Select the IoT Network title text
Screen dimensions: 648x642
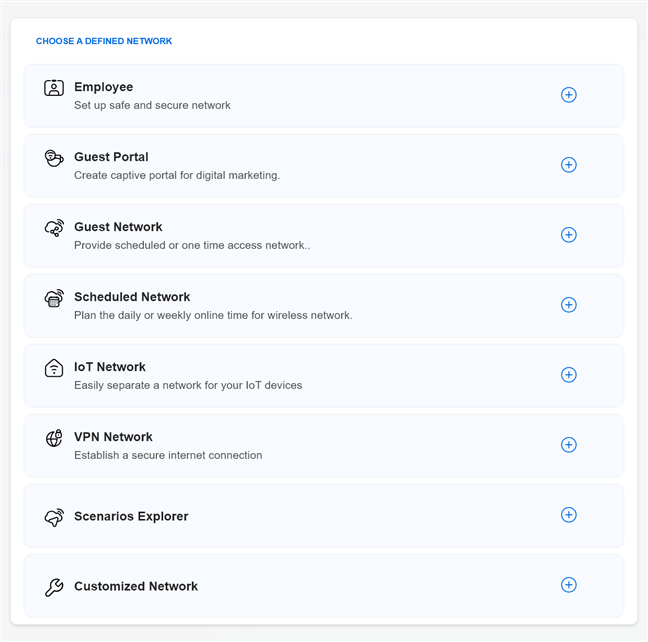(x=110, y=367)
